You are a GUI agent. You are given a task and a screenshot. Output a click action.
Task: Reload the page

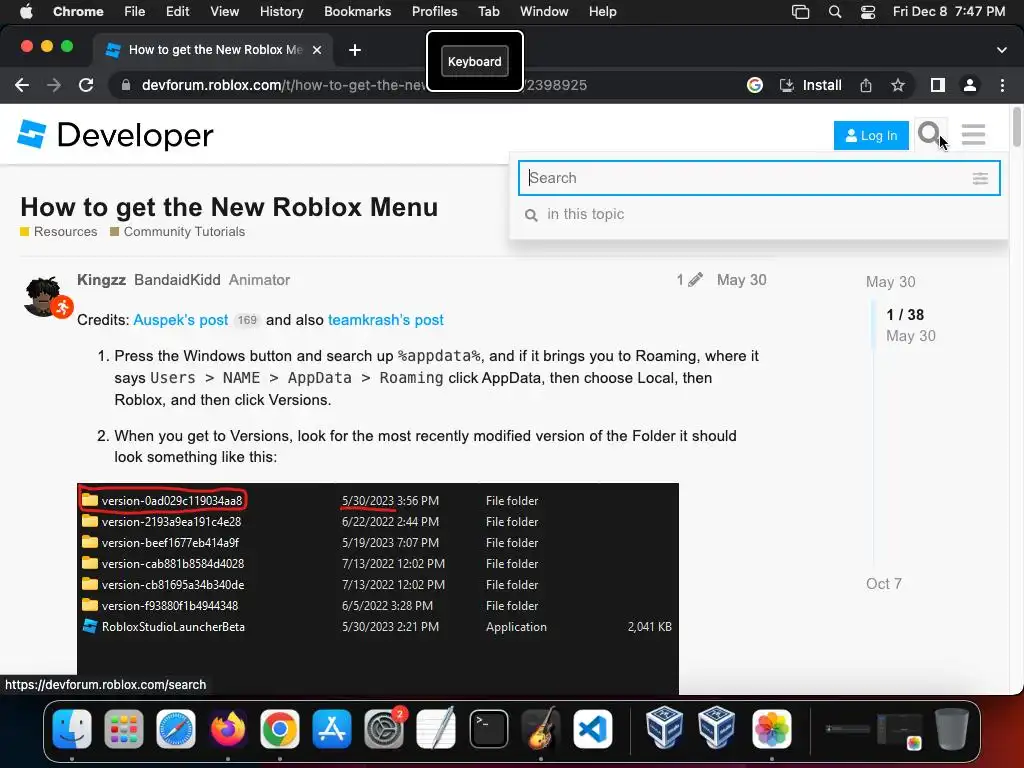(86, 85)
